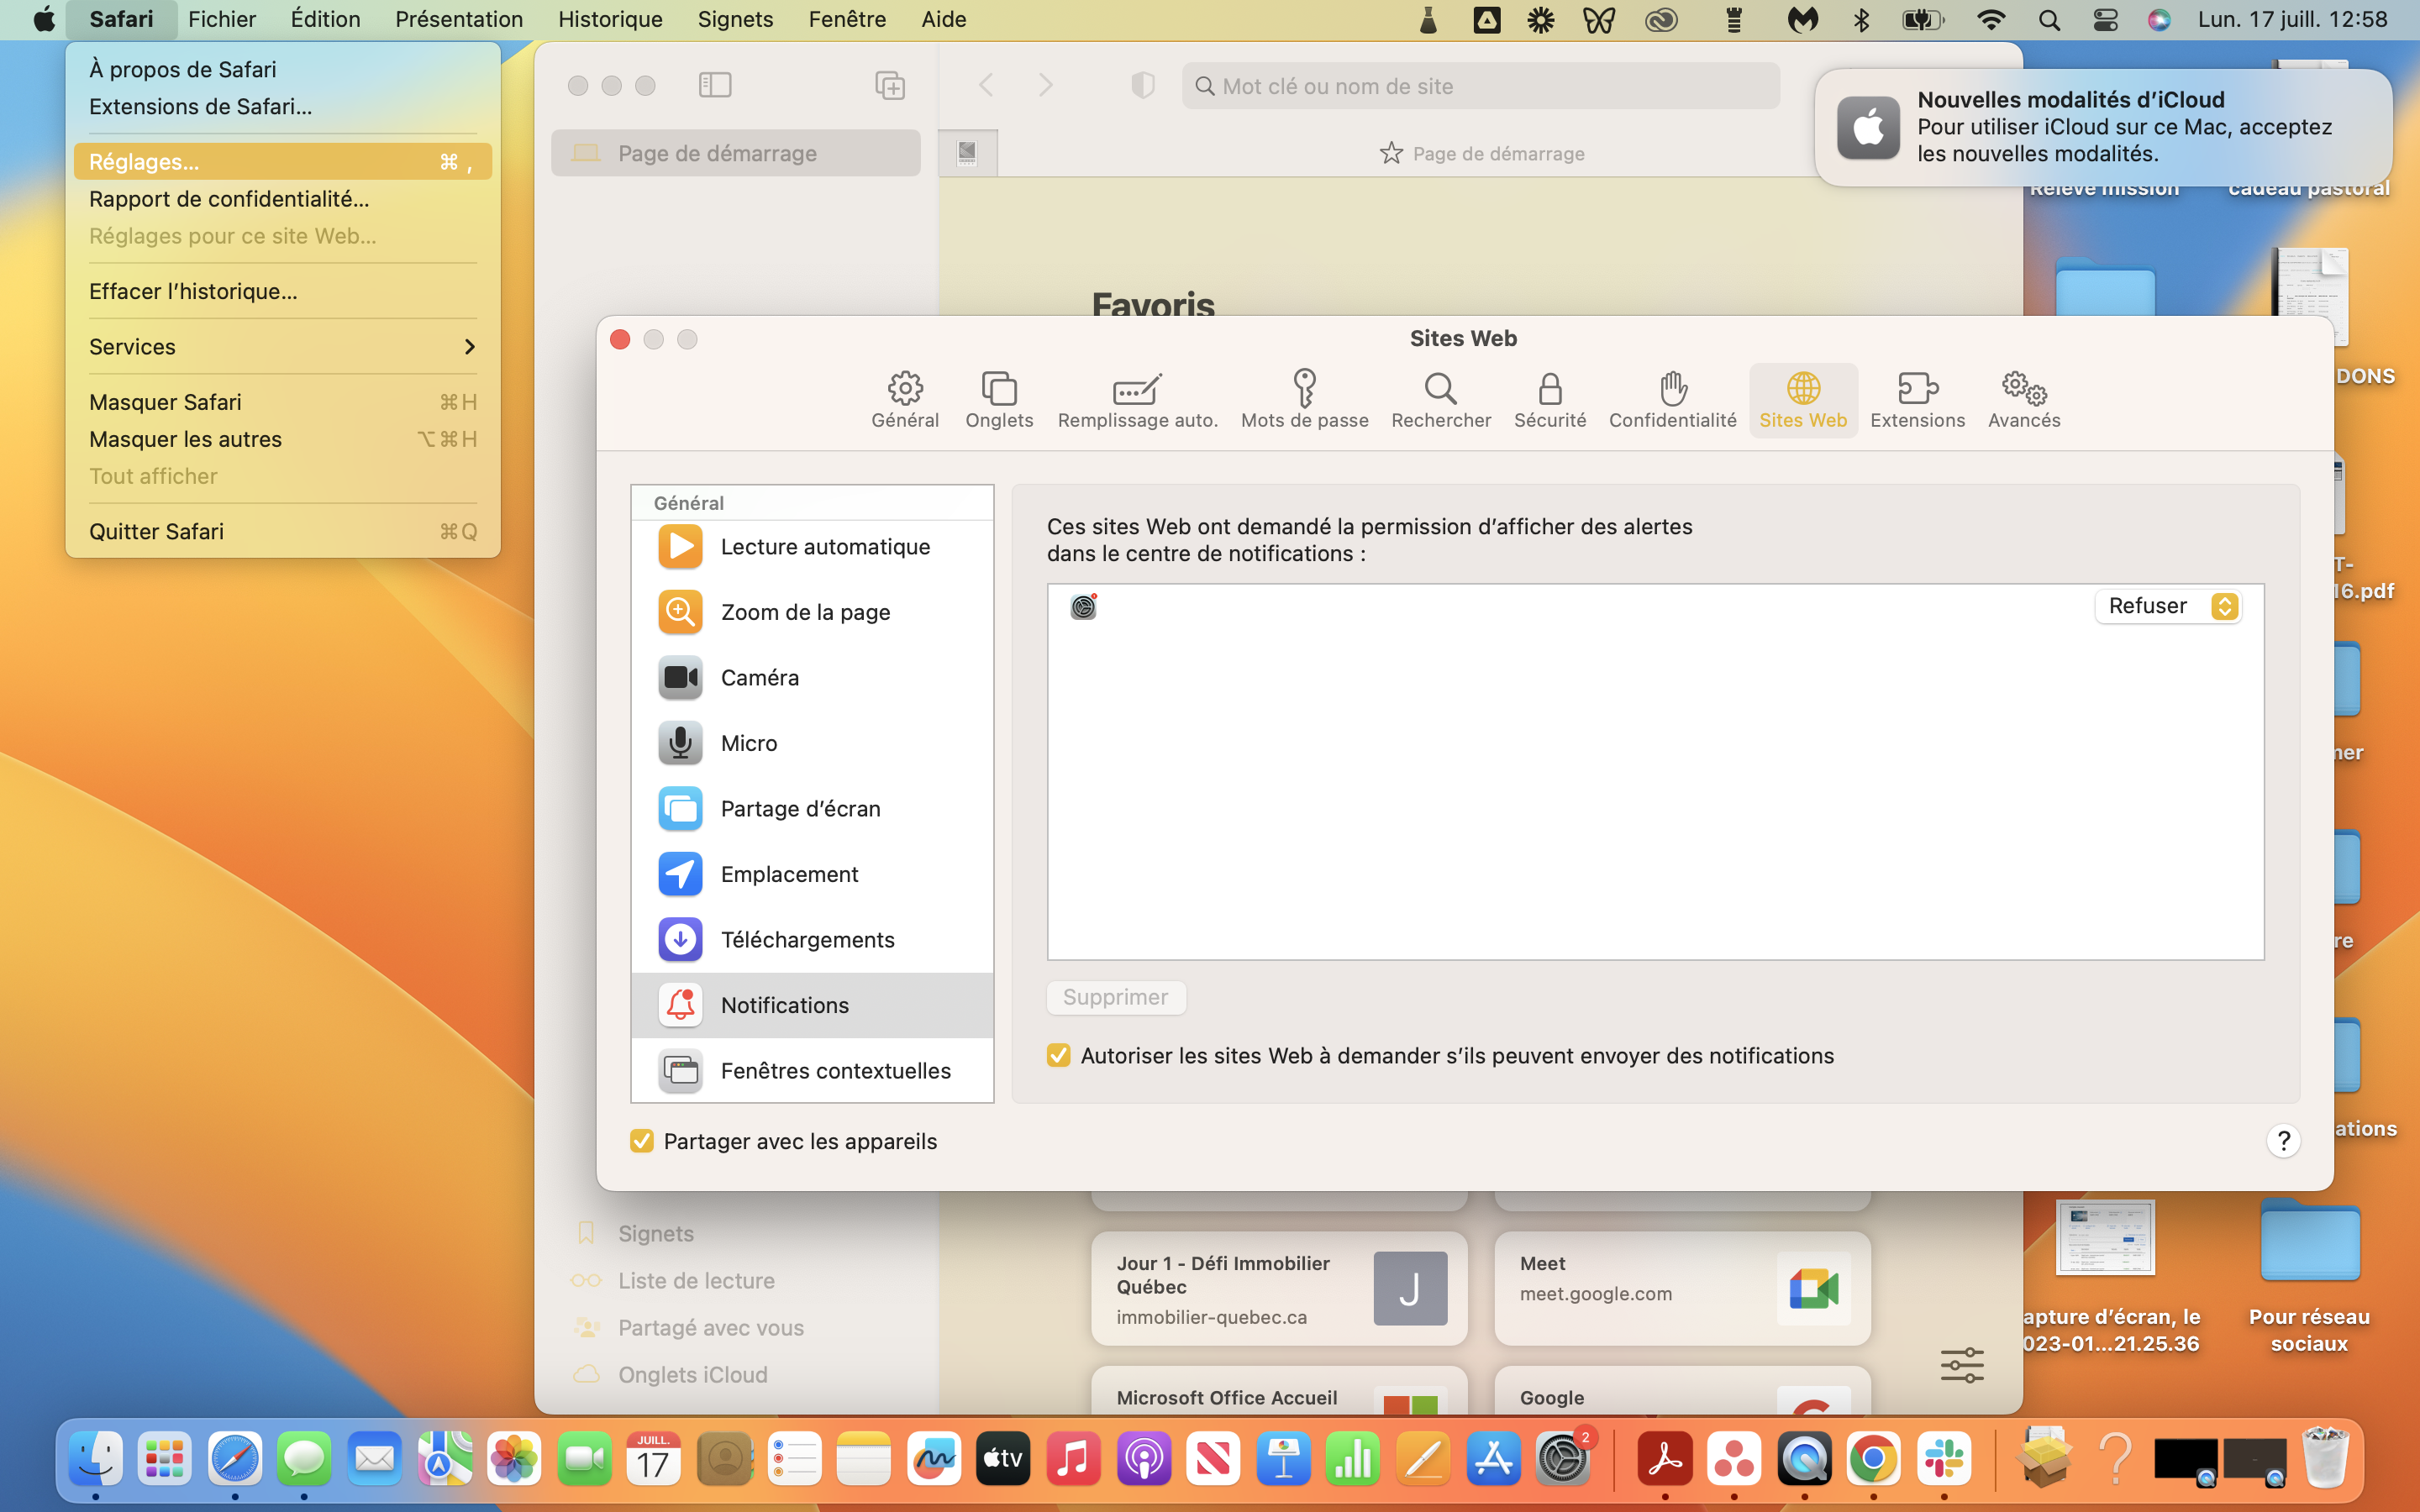Open the iCloud modalités notification
Screen dimensions: 2420x1512
[x=2103, y=127]
